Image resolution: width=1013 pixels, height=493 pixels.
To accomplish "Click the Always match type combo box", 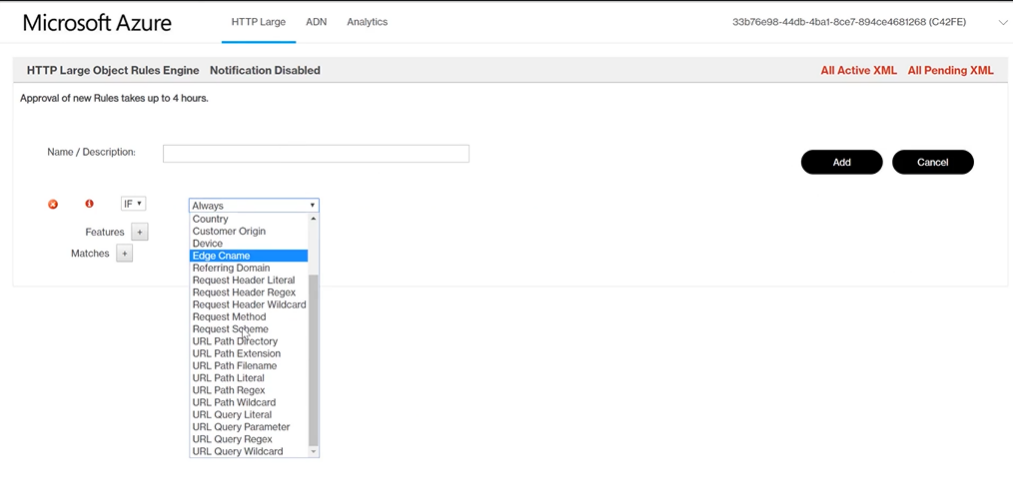I will [254, 205].
